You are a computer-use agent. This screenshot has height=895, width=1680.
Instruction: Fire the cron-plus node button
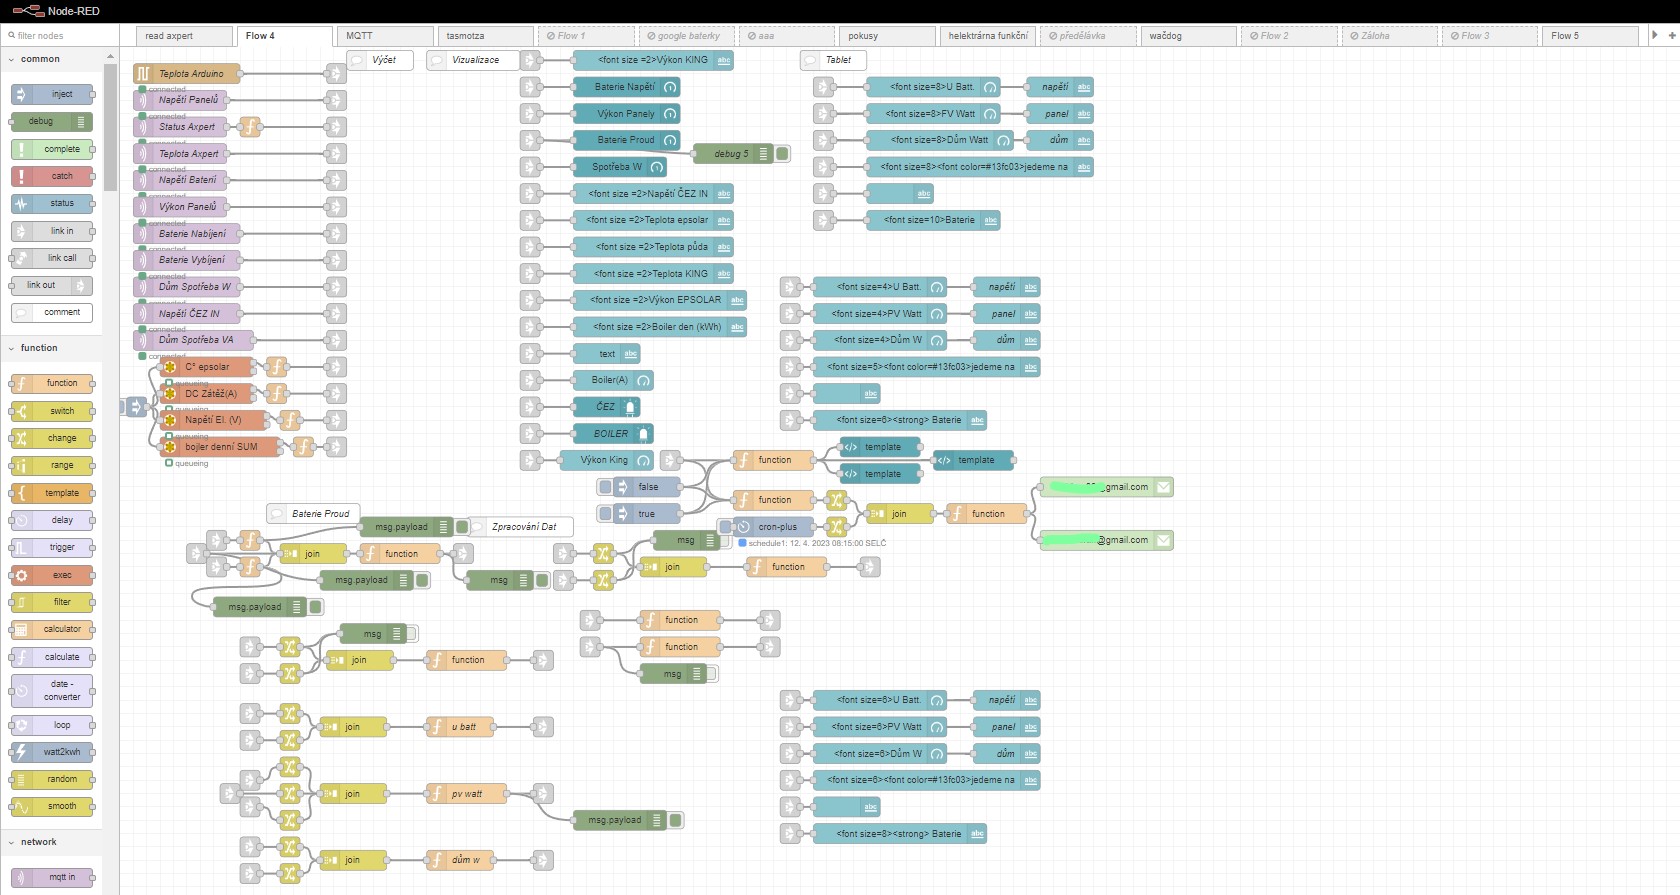click(x=725, y=527)
